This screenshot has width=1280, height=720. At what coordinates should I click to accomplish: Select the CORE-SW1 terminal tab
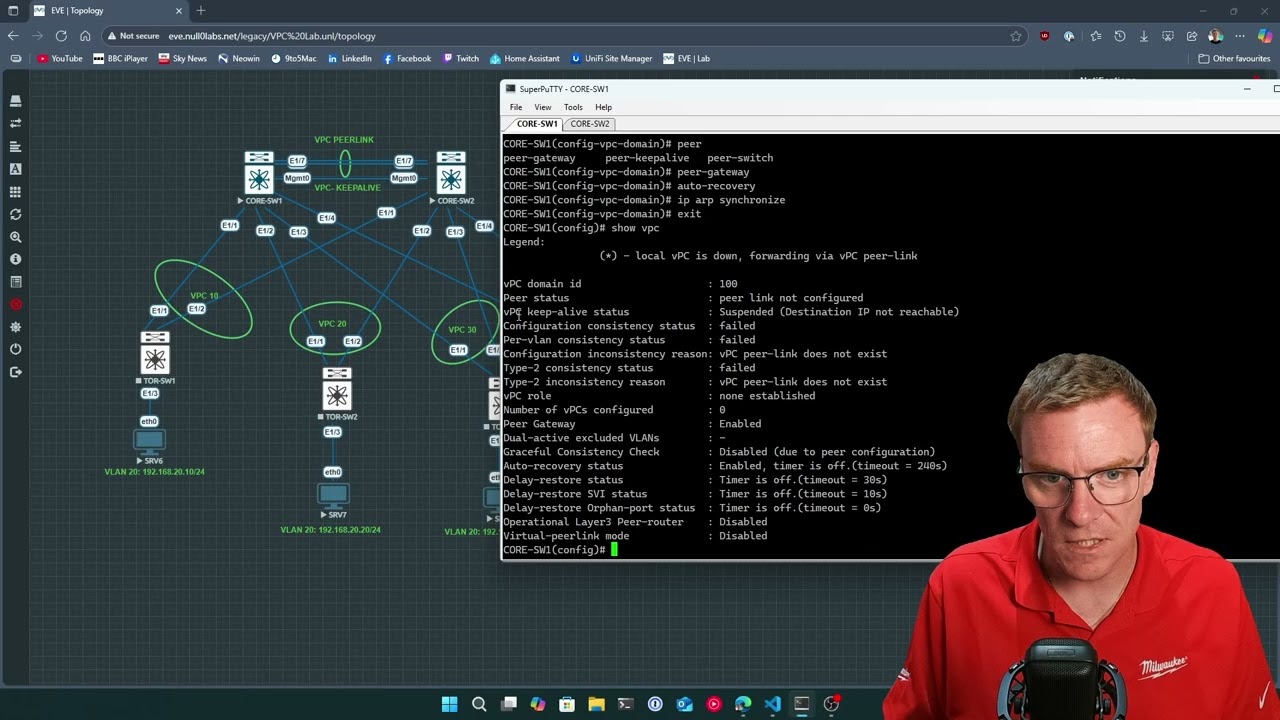tap(537, 124)
